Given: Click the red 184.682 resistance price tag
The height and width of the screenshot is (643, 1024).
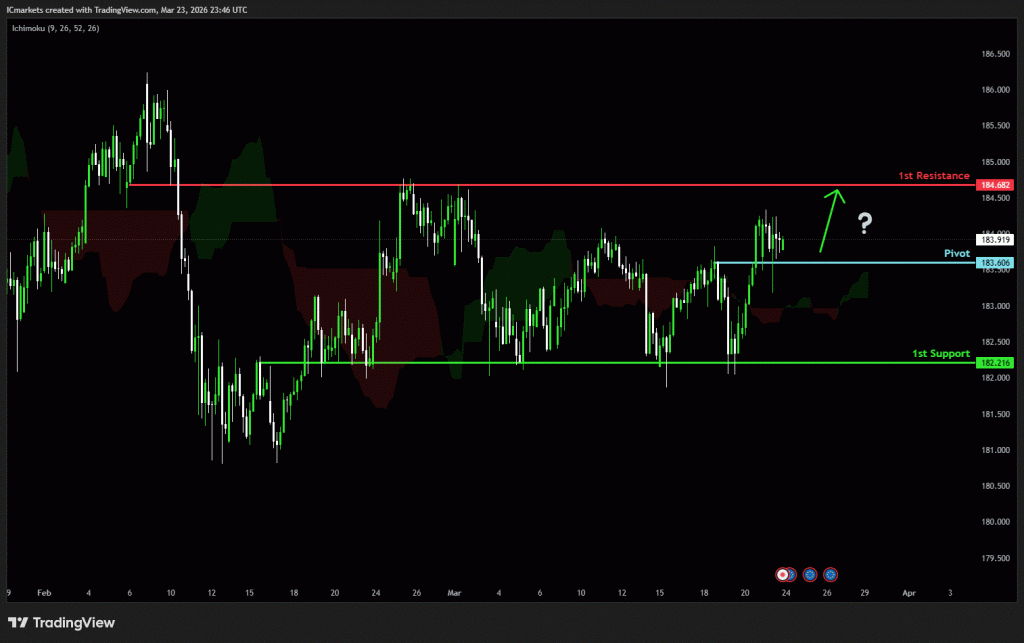Looking at the screenshot, I should point(996,185).
